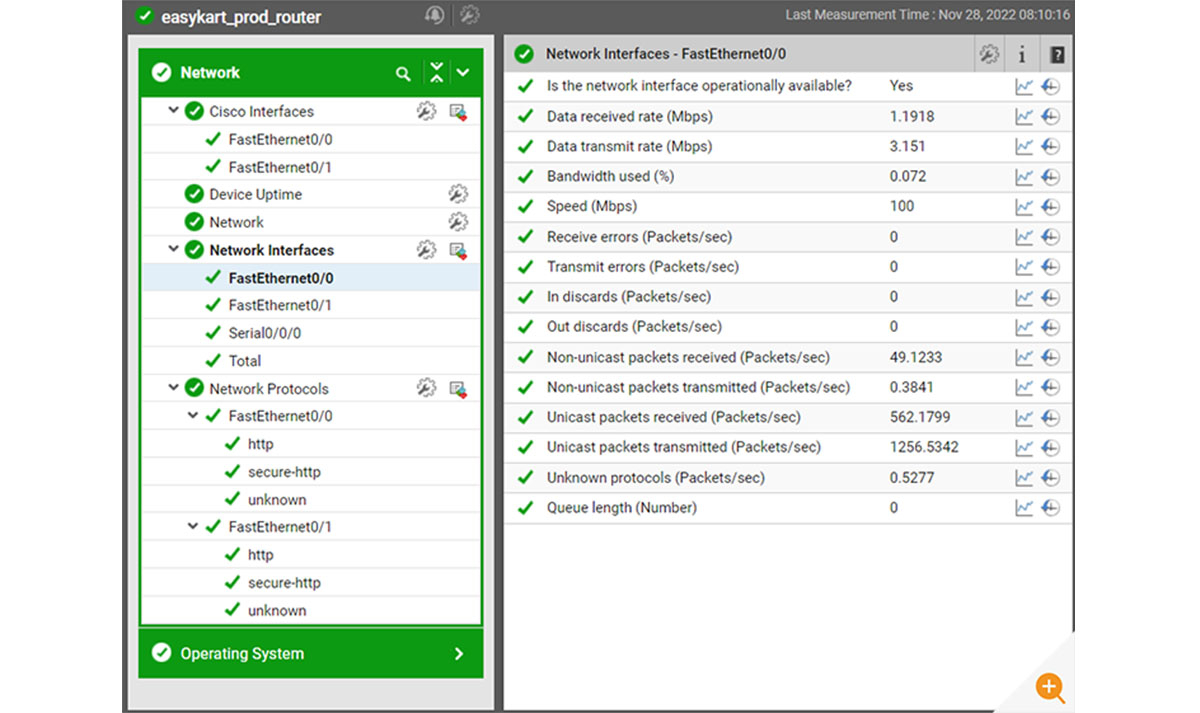Click Last Measurement Time text

(928, 15)
